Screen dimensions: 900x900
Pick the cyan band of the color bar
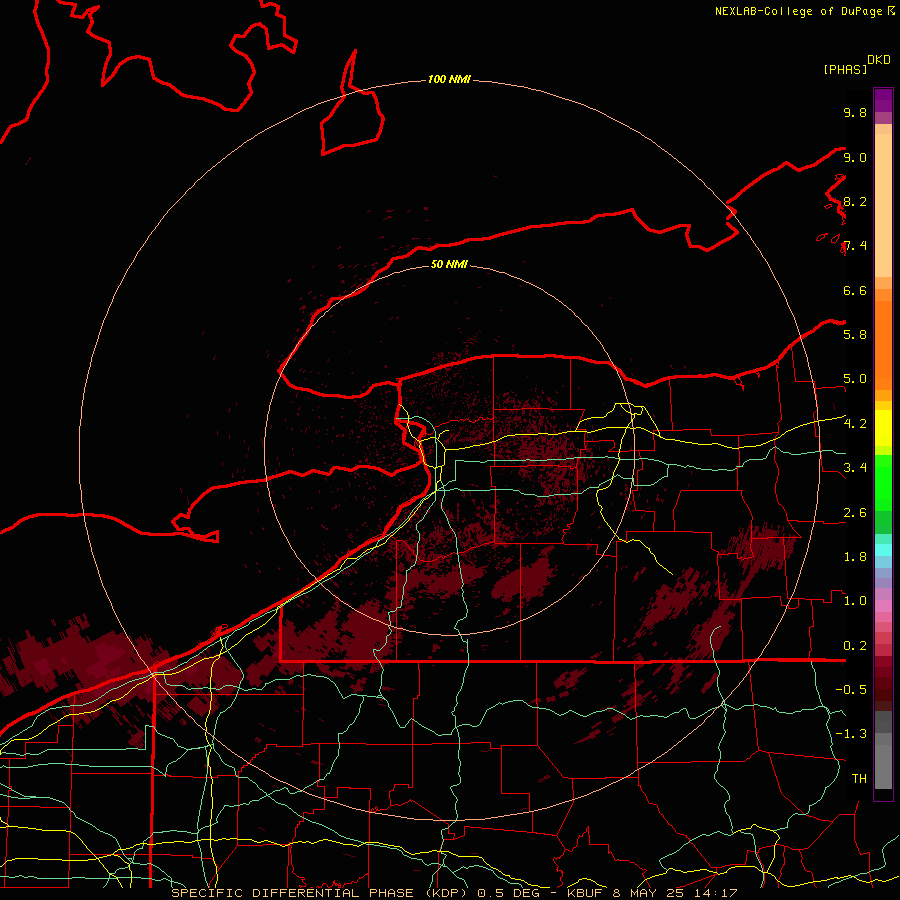(883, 549)
